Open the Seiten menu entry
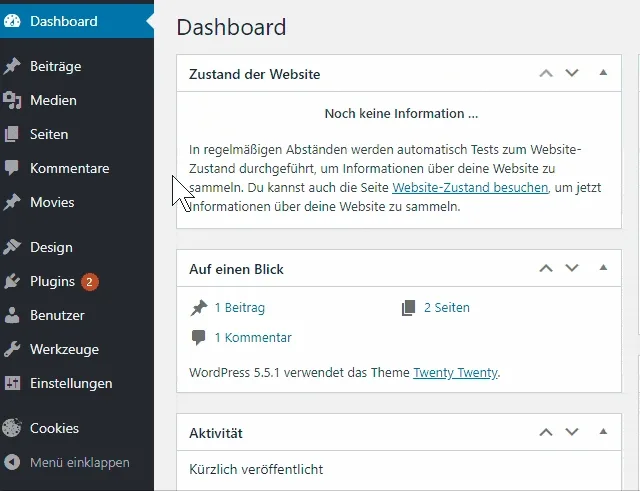Viewport: 640px width, 491px height. (x=77, y=134)
